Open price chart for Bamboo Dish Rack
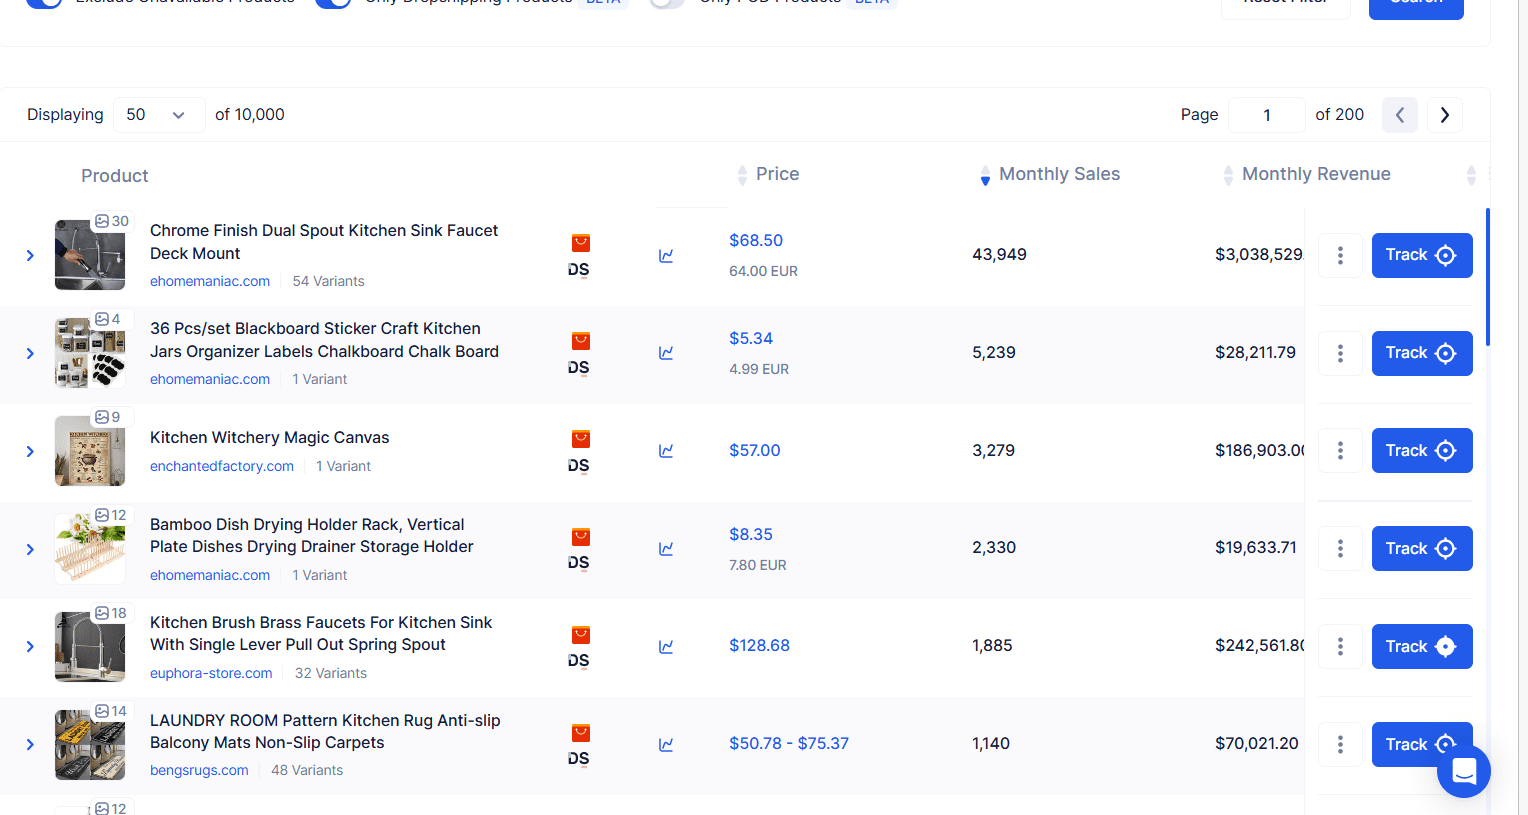The height and width of the screenshot is (815, 1528). point(666,549)
